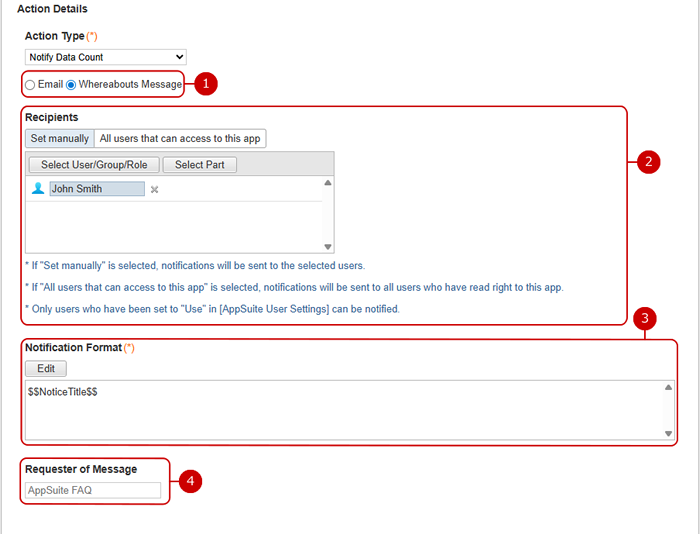Click red callout marker number 2
This screenshot has width=700, height=534.
click(648, 161)
